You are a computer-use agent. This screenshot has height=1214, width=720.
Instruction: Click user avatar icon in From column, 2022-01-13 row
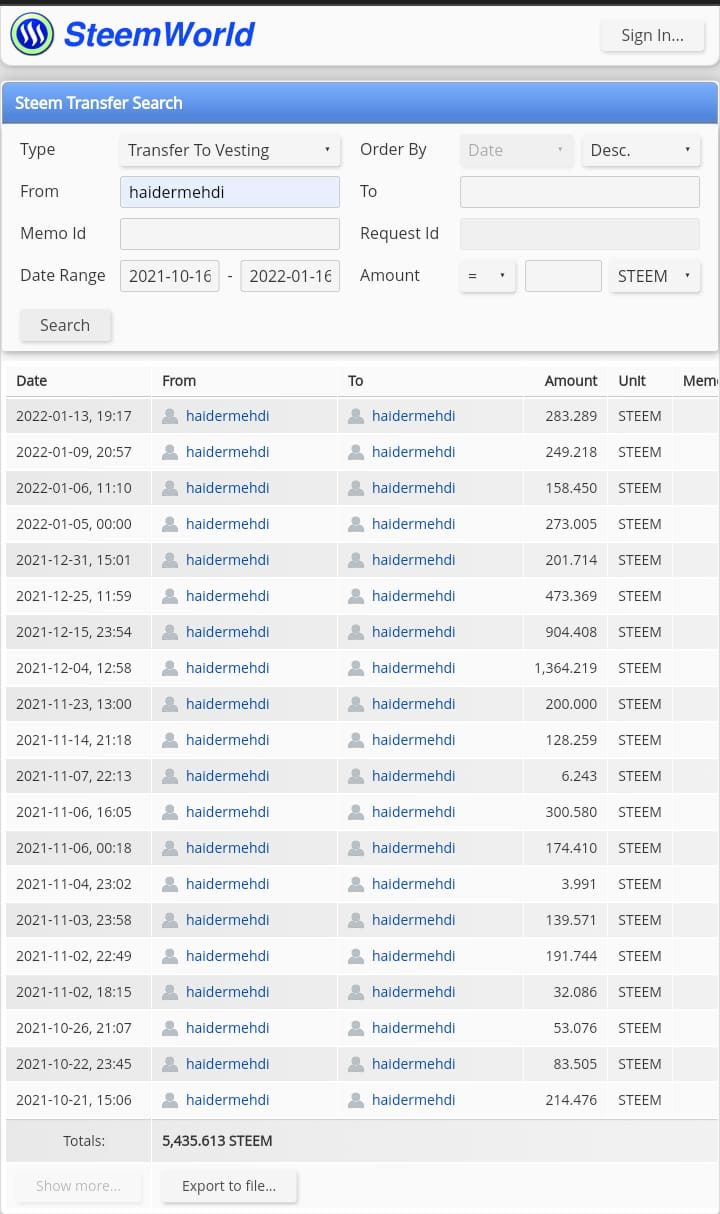170,416
